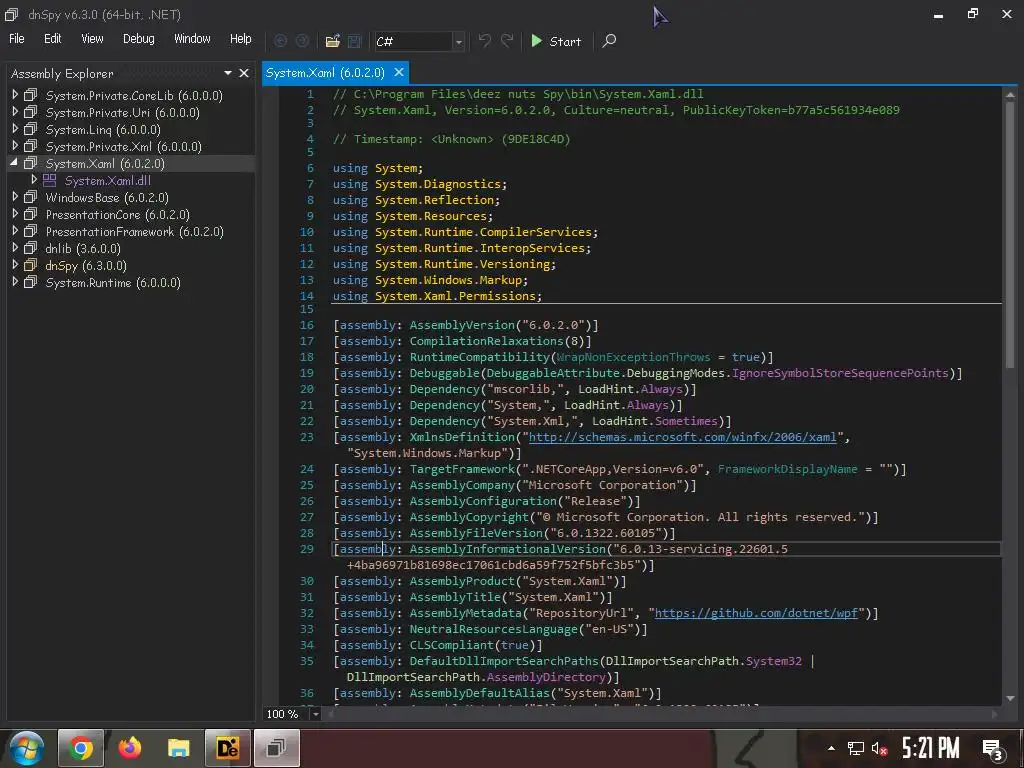Click "using System.Xaml.Permissions;" on line 14
The width and height of the screenshot is (1024, 768).
(x=438, y=296)
